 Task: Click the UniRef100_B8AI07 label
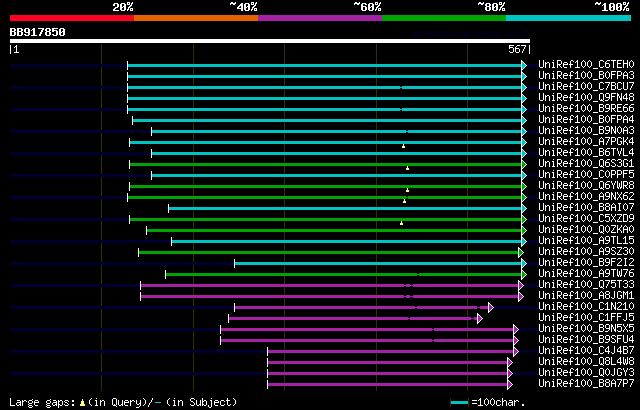[586, 208]
